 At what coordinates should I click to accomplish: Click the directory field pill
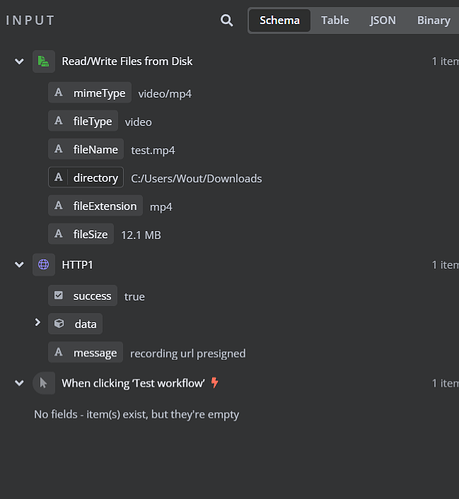coord(86,177)
